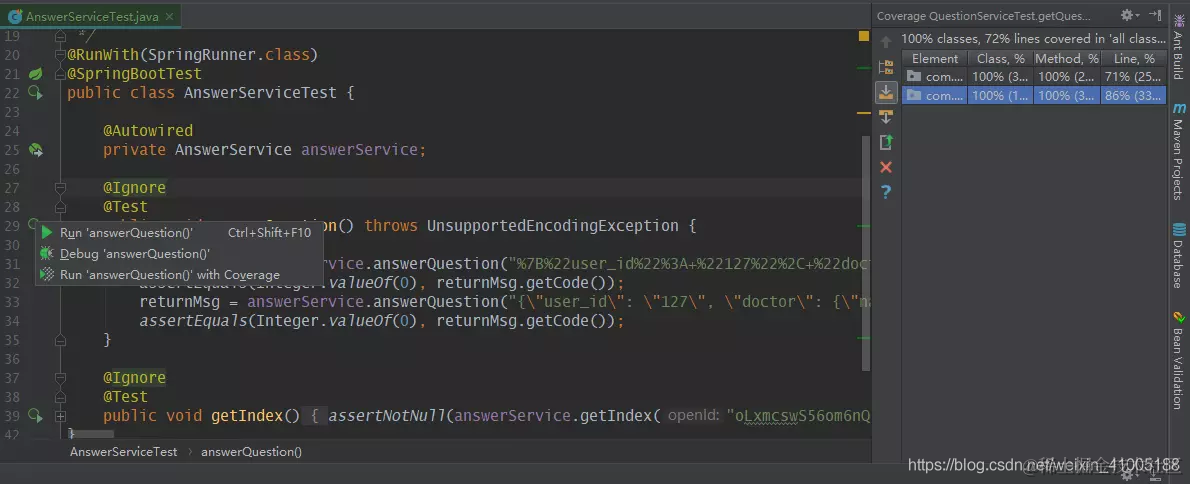Click the @SpringBootTest annotation text
This screenshot has width=1190, height=484.
pos(134,74)
